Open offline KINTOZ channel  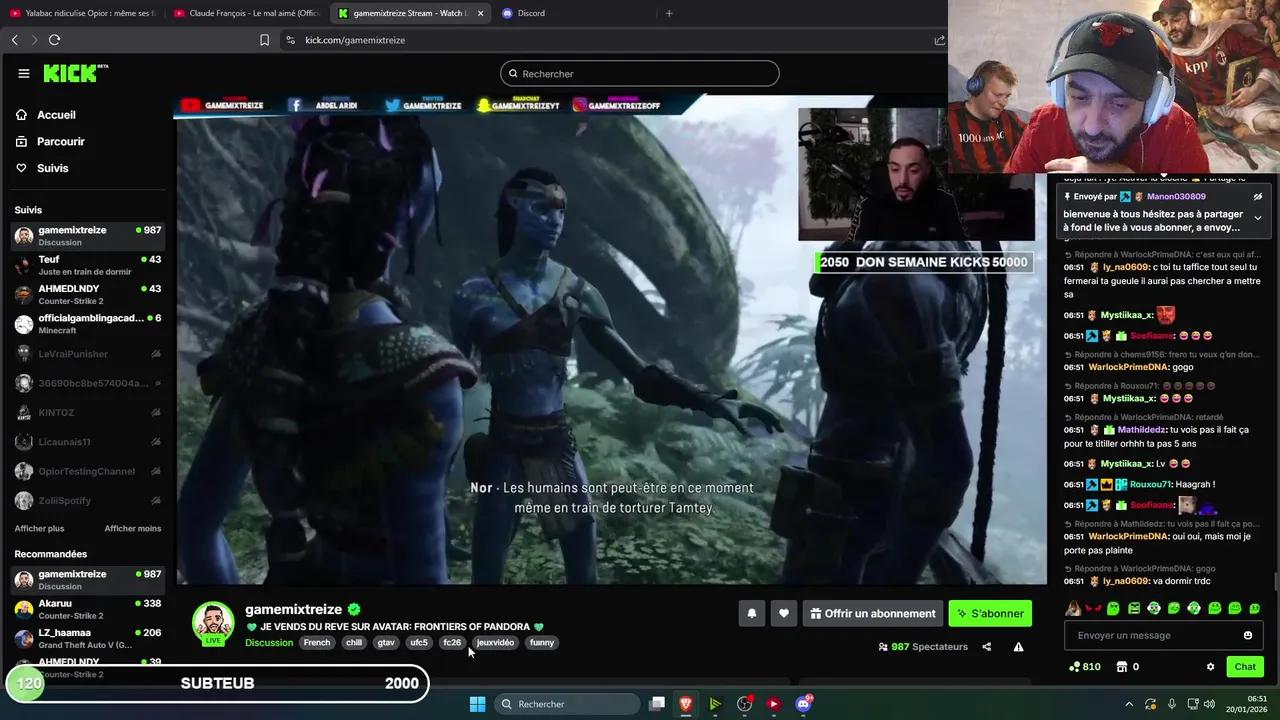tap(87, 412)
